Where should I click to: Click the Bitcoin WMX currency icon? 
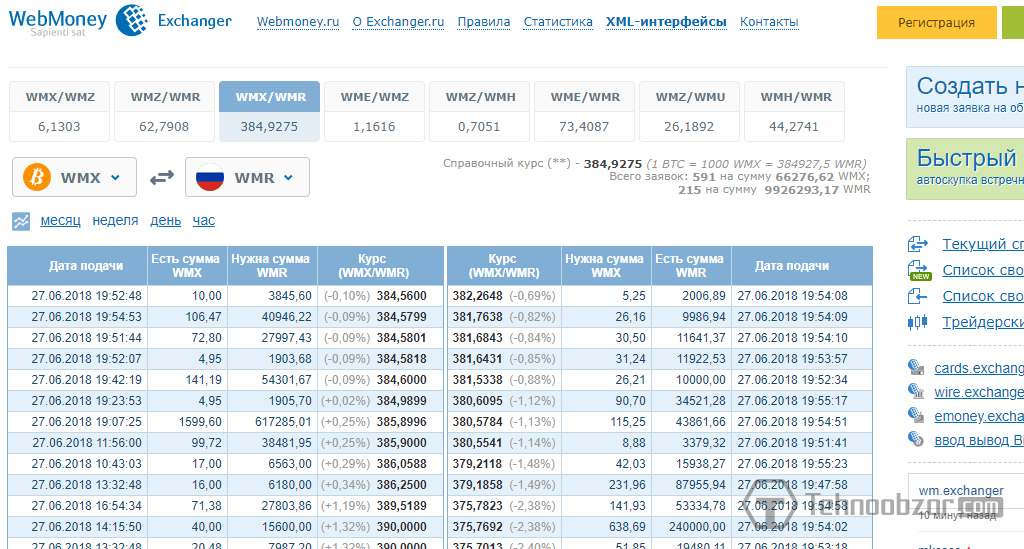tap(37, 177)
